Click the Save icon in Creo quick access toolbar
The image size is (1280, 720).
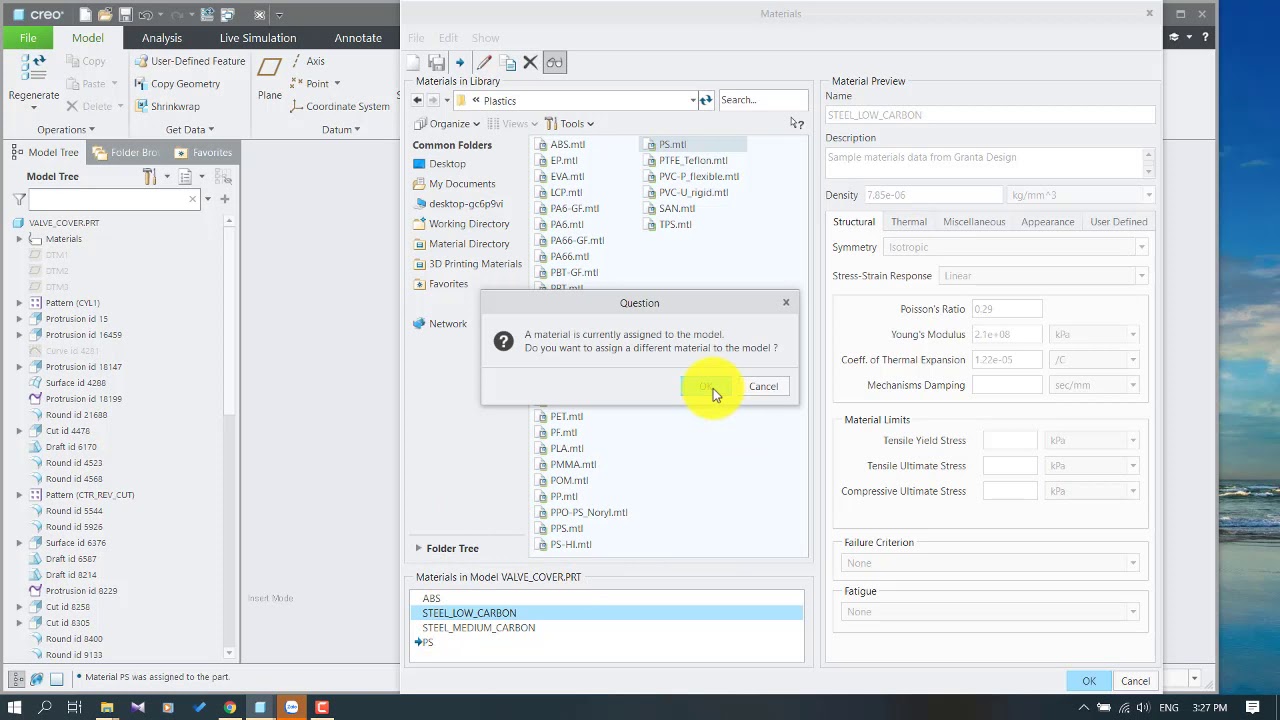(x=126, y=15)
